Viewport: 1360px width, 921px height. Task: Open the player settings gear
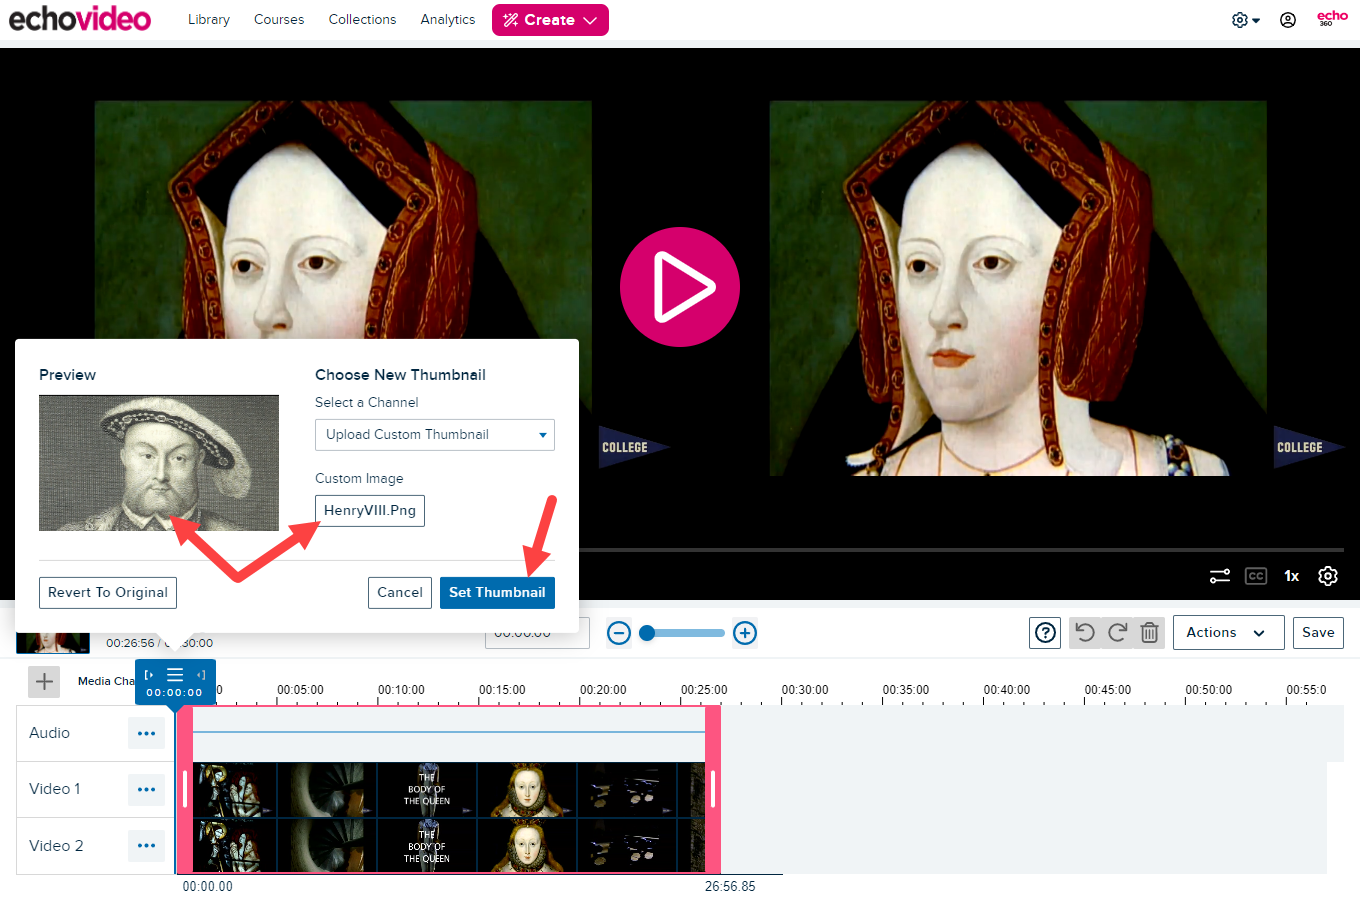1328,576
